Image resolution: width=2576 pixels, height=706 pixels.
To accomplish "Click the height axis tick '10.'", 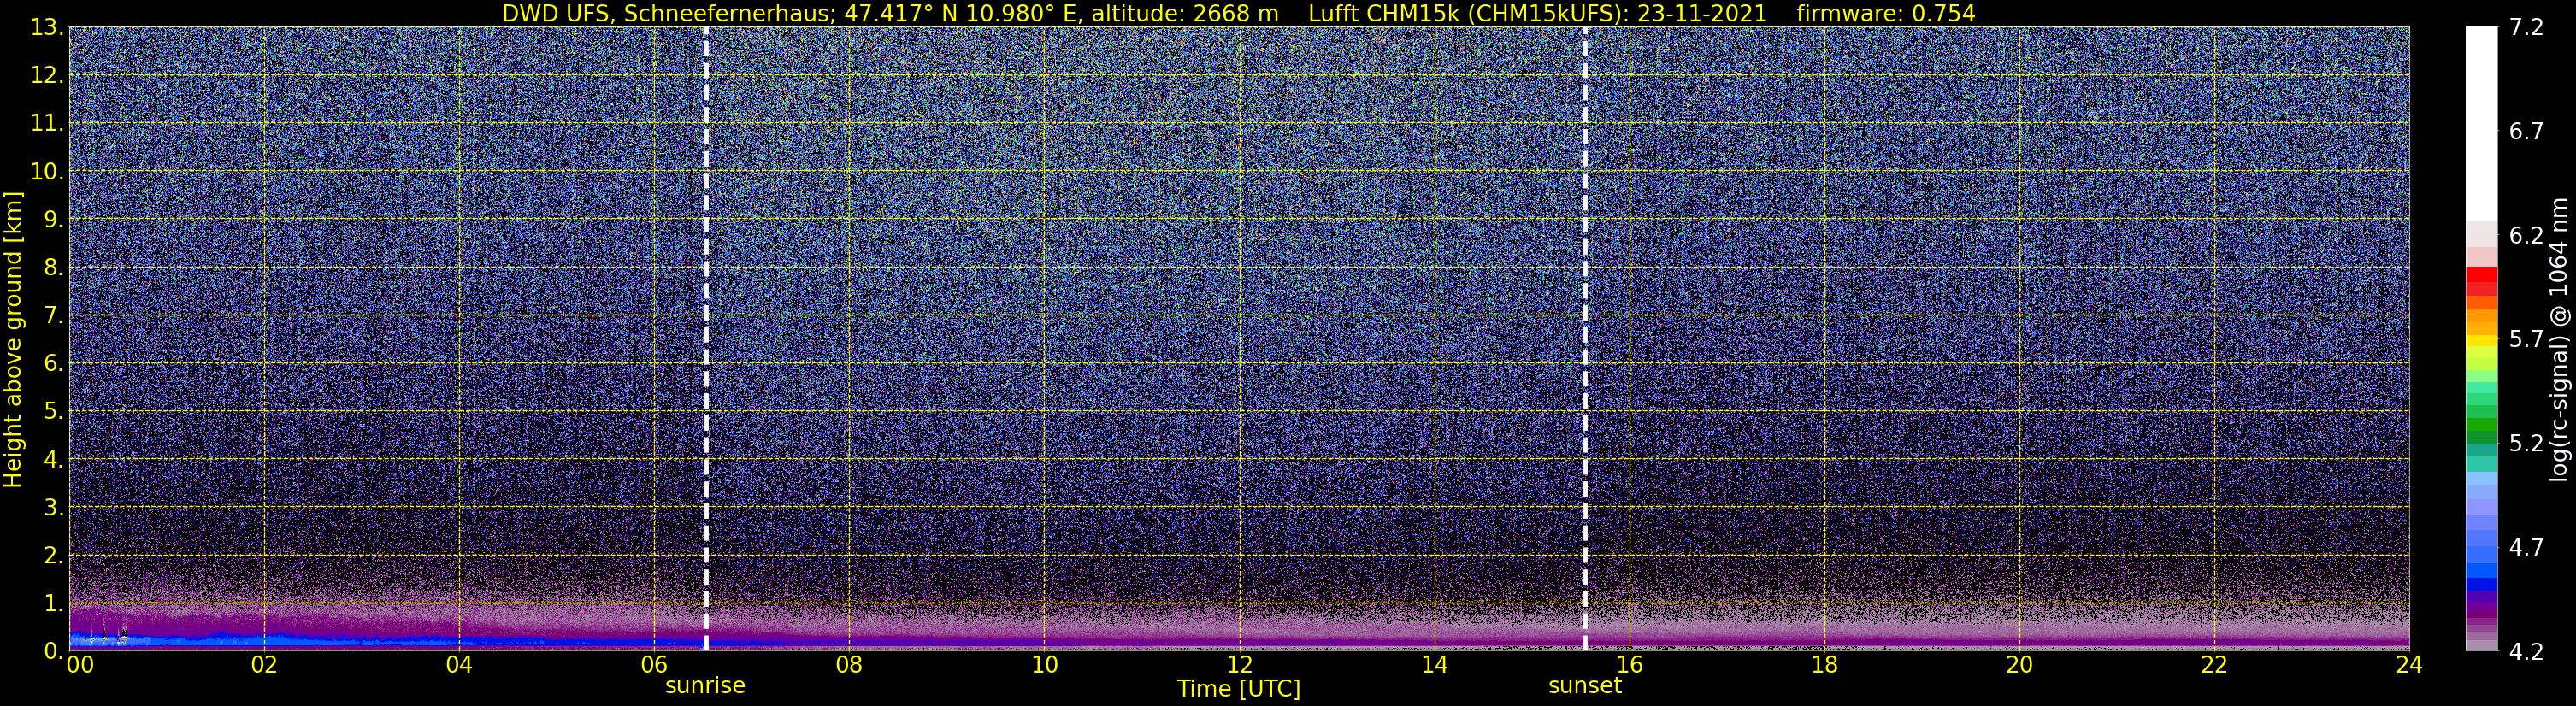I will [47, 172].
